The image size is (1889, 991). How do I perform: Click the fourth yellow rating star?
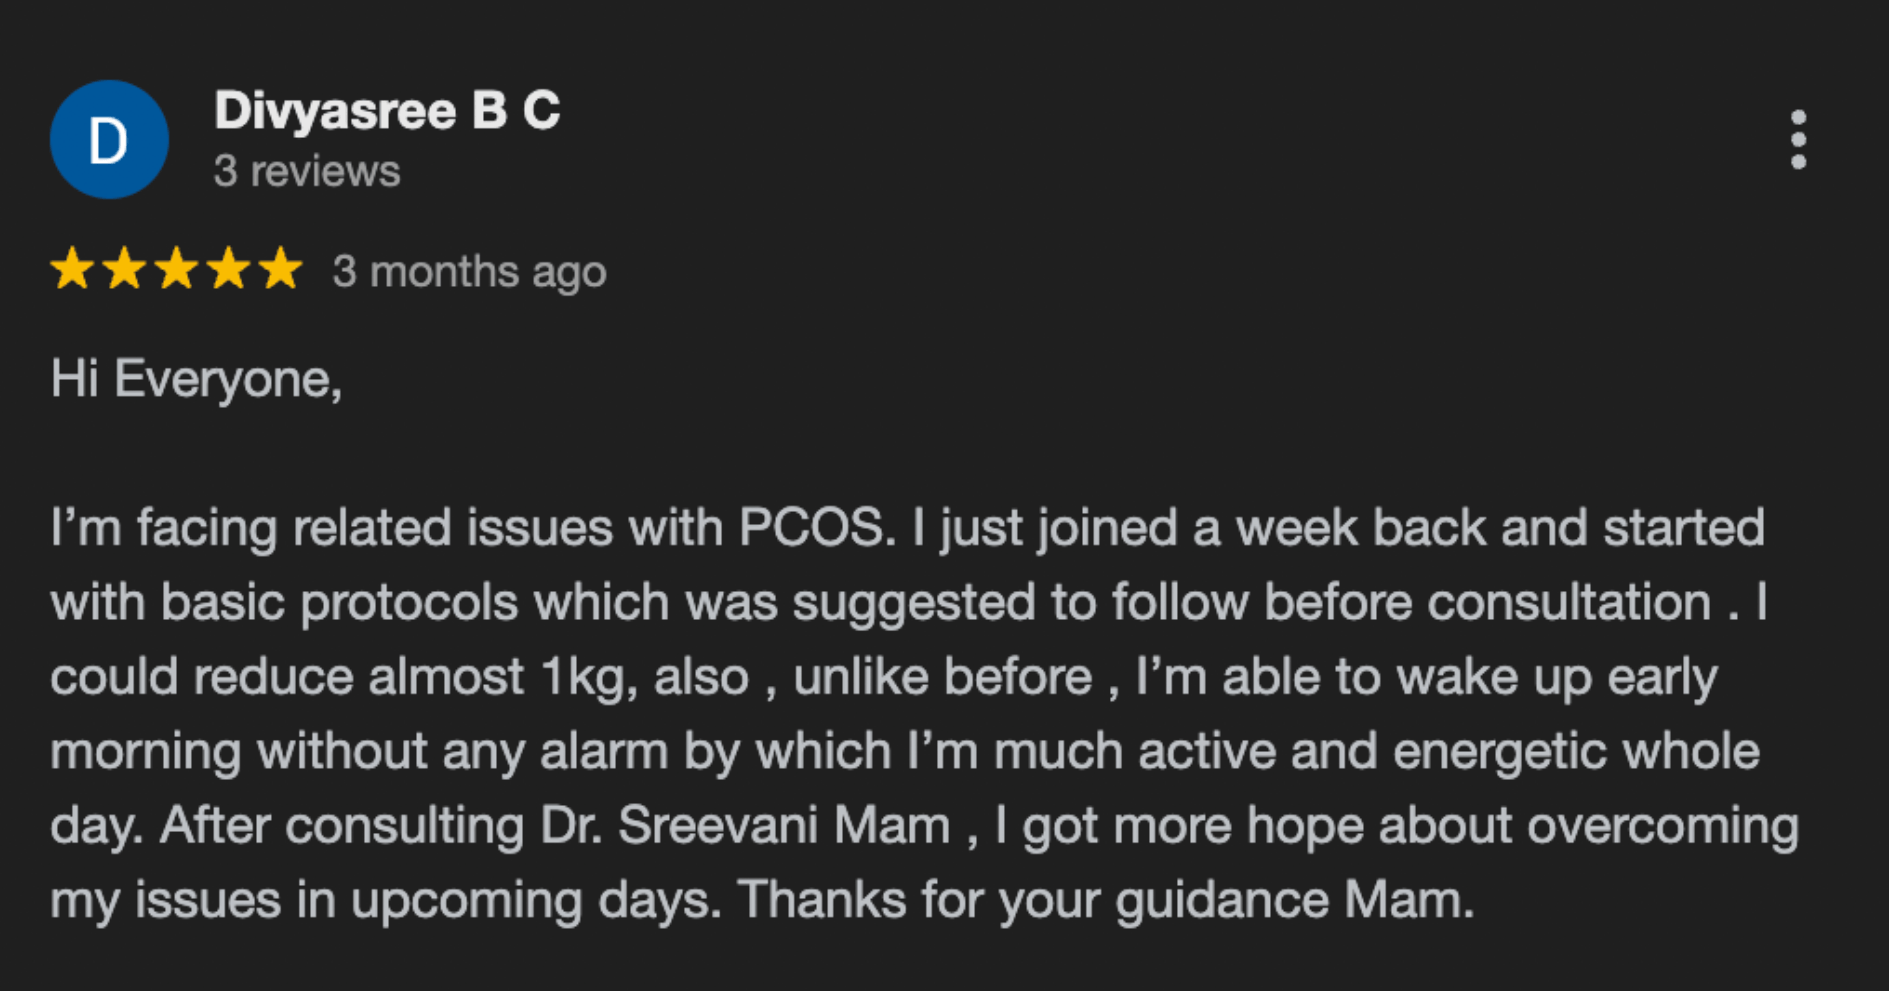coord(229,270)
